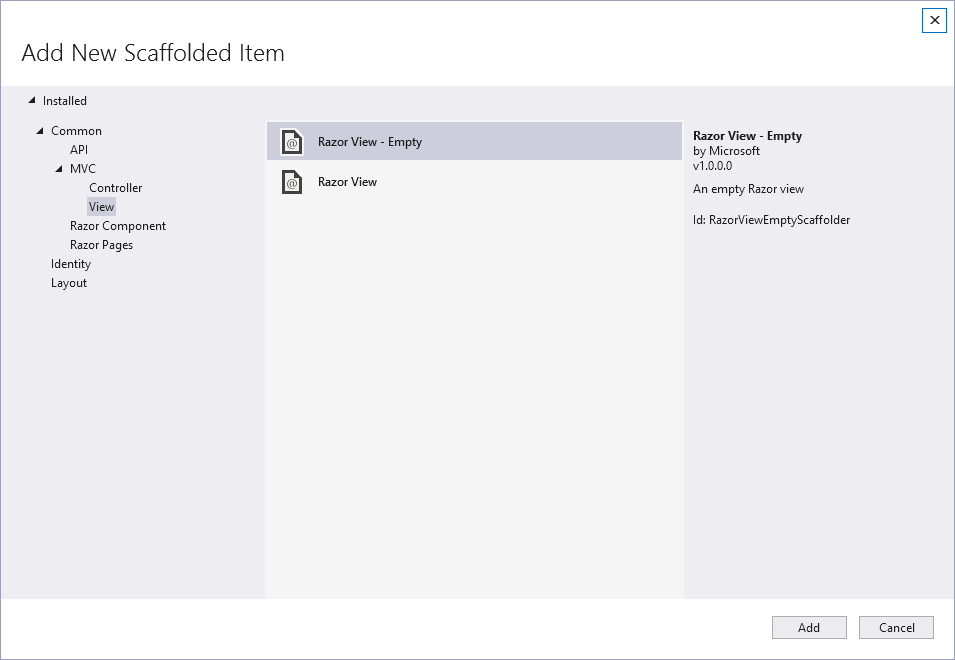Click the Installed label
Viewport: 955px width, 660px height.
point(65,101)
